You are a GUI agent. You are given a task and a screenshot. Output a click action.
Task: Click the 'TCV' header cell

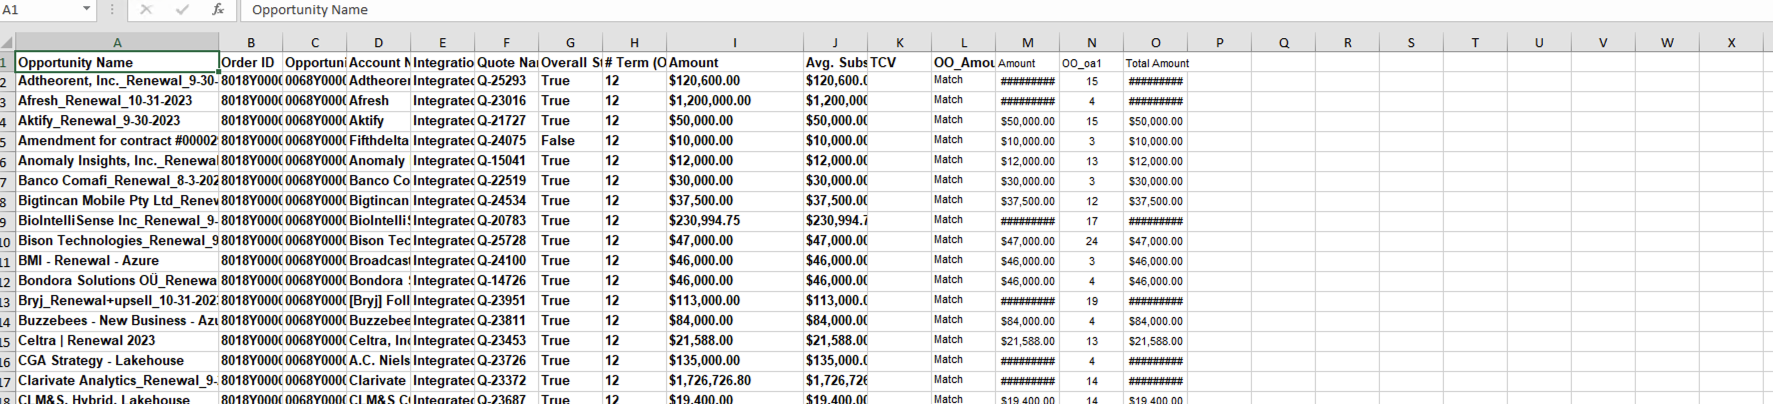899,62
